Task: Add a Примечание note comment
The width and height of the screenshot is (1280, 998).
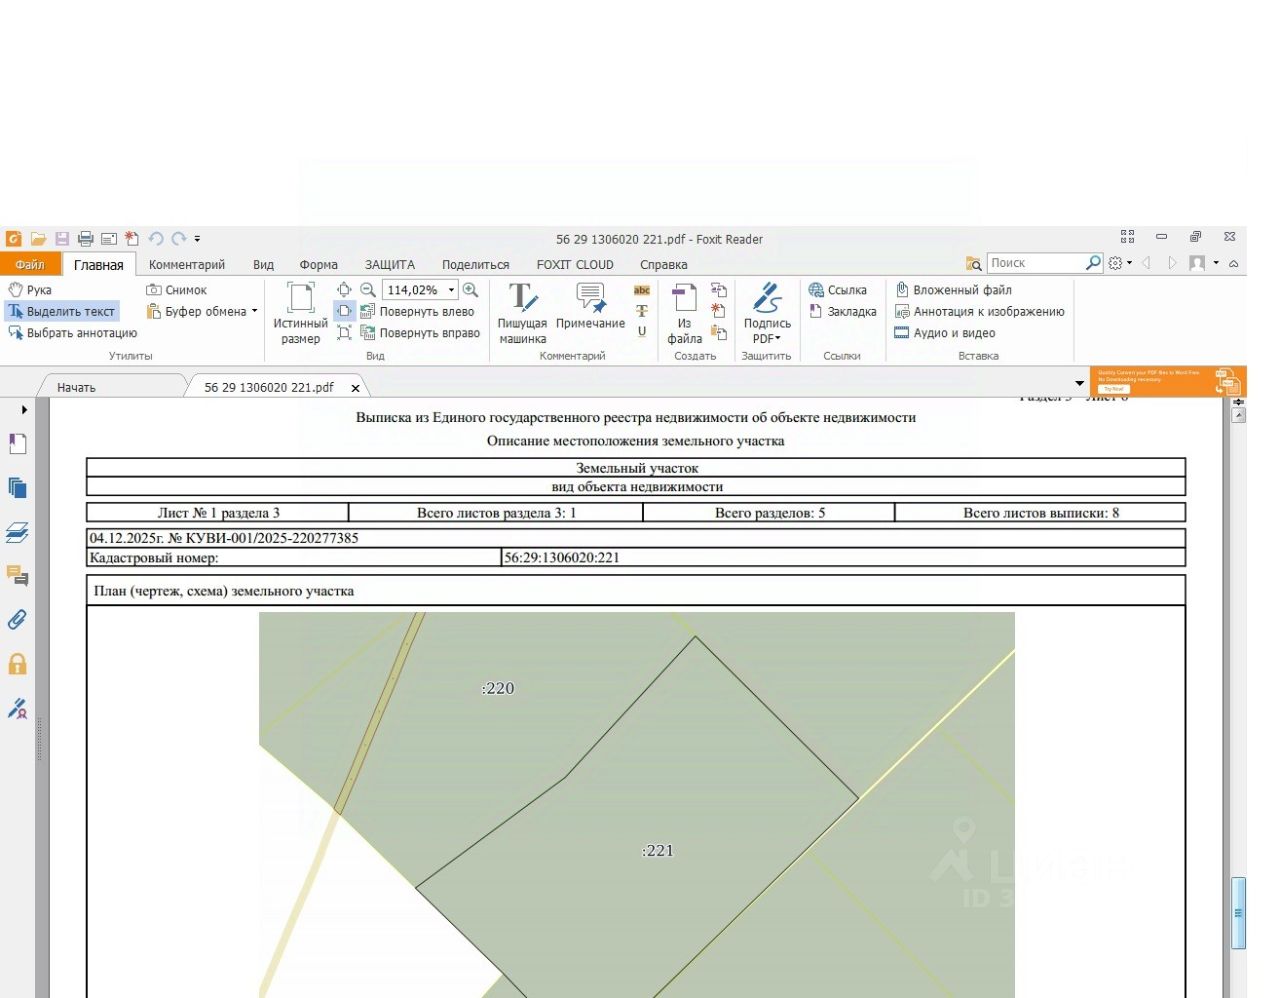Action: point(590,306)
